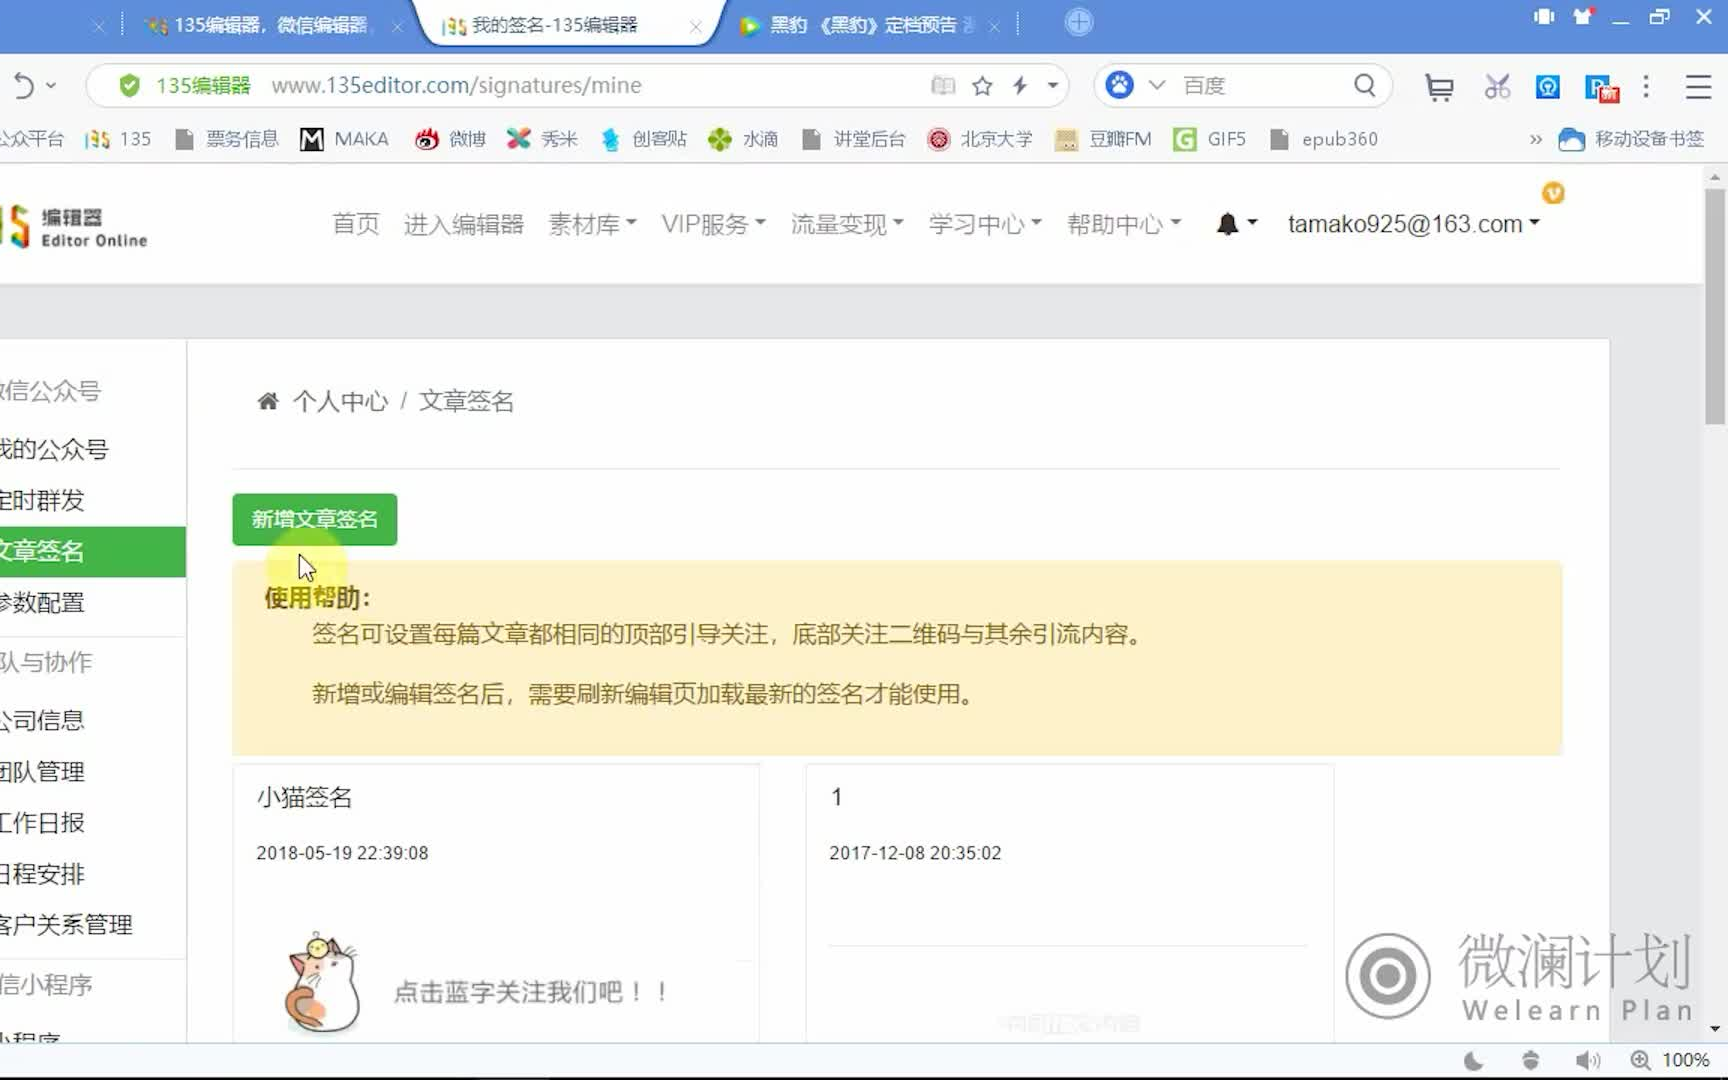Open a new tab with plus button

1079,23
